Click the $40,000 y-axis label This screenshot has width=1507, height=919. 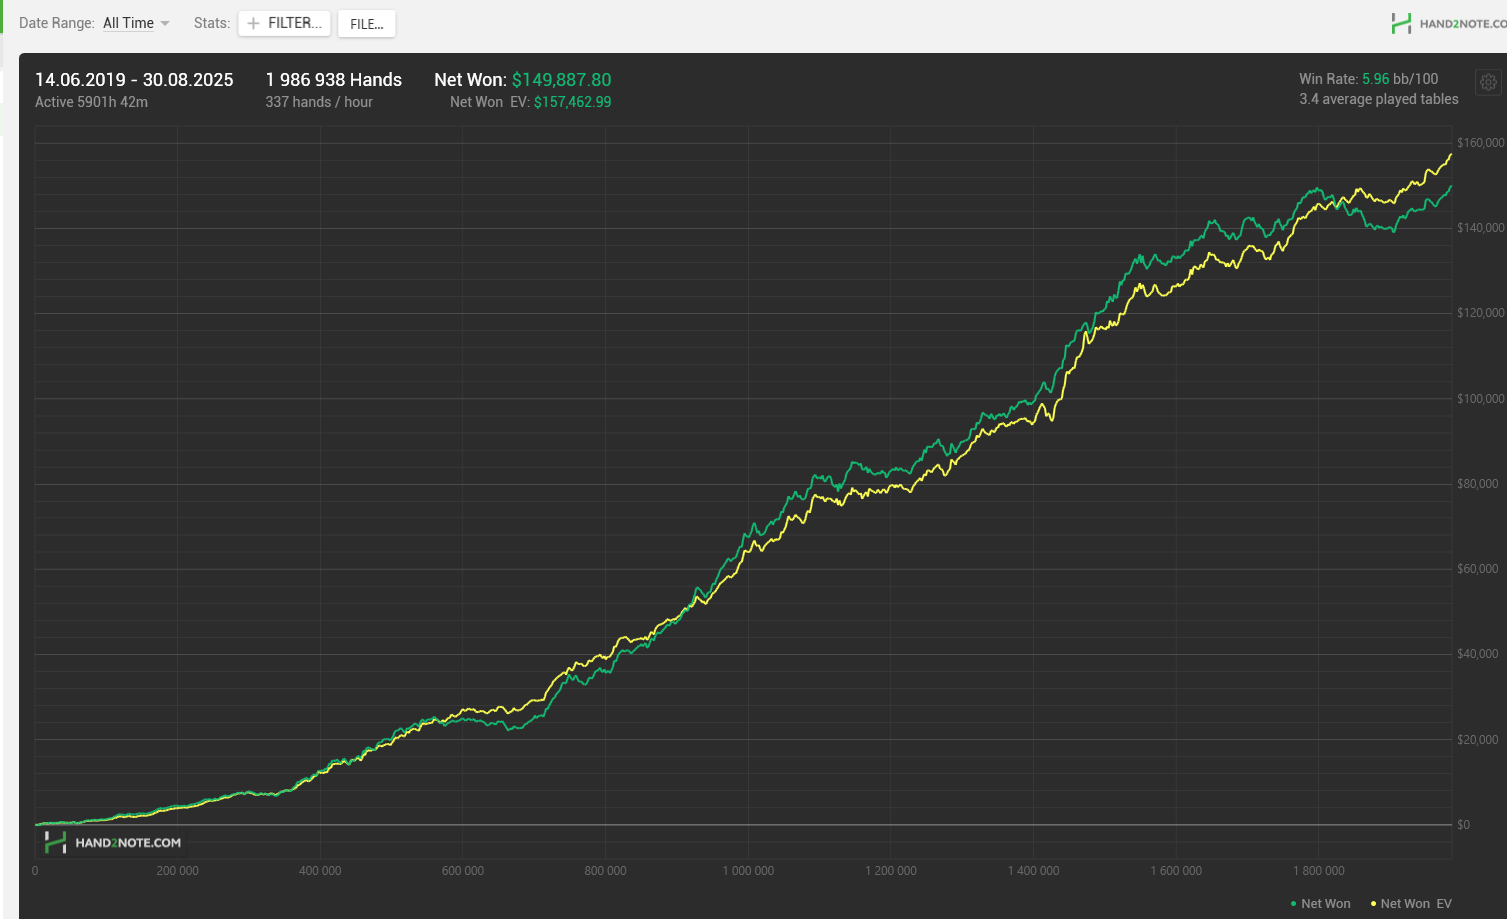(1478, 654)
